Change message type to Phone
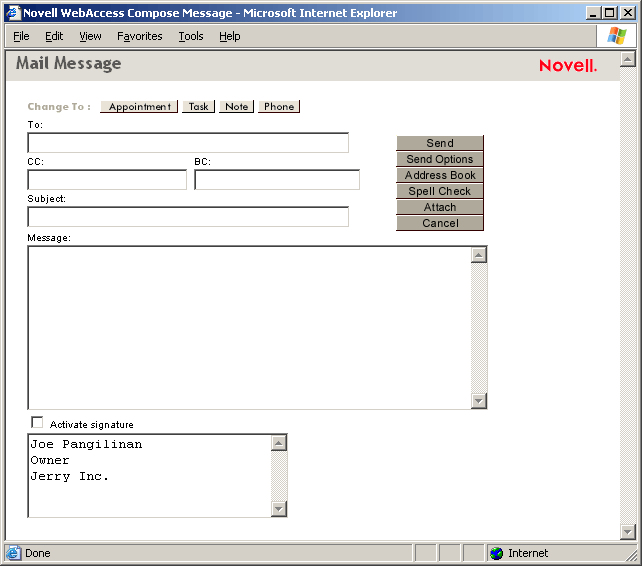This screenshot has width=642, height=566. pos(279,106)
